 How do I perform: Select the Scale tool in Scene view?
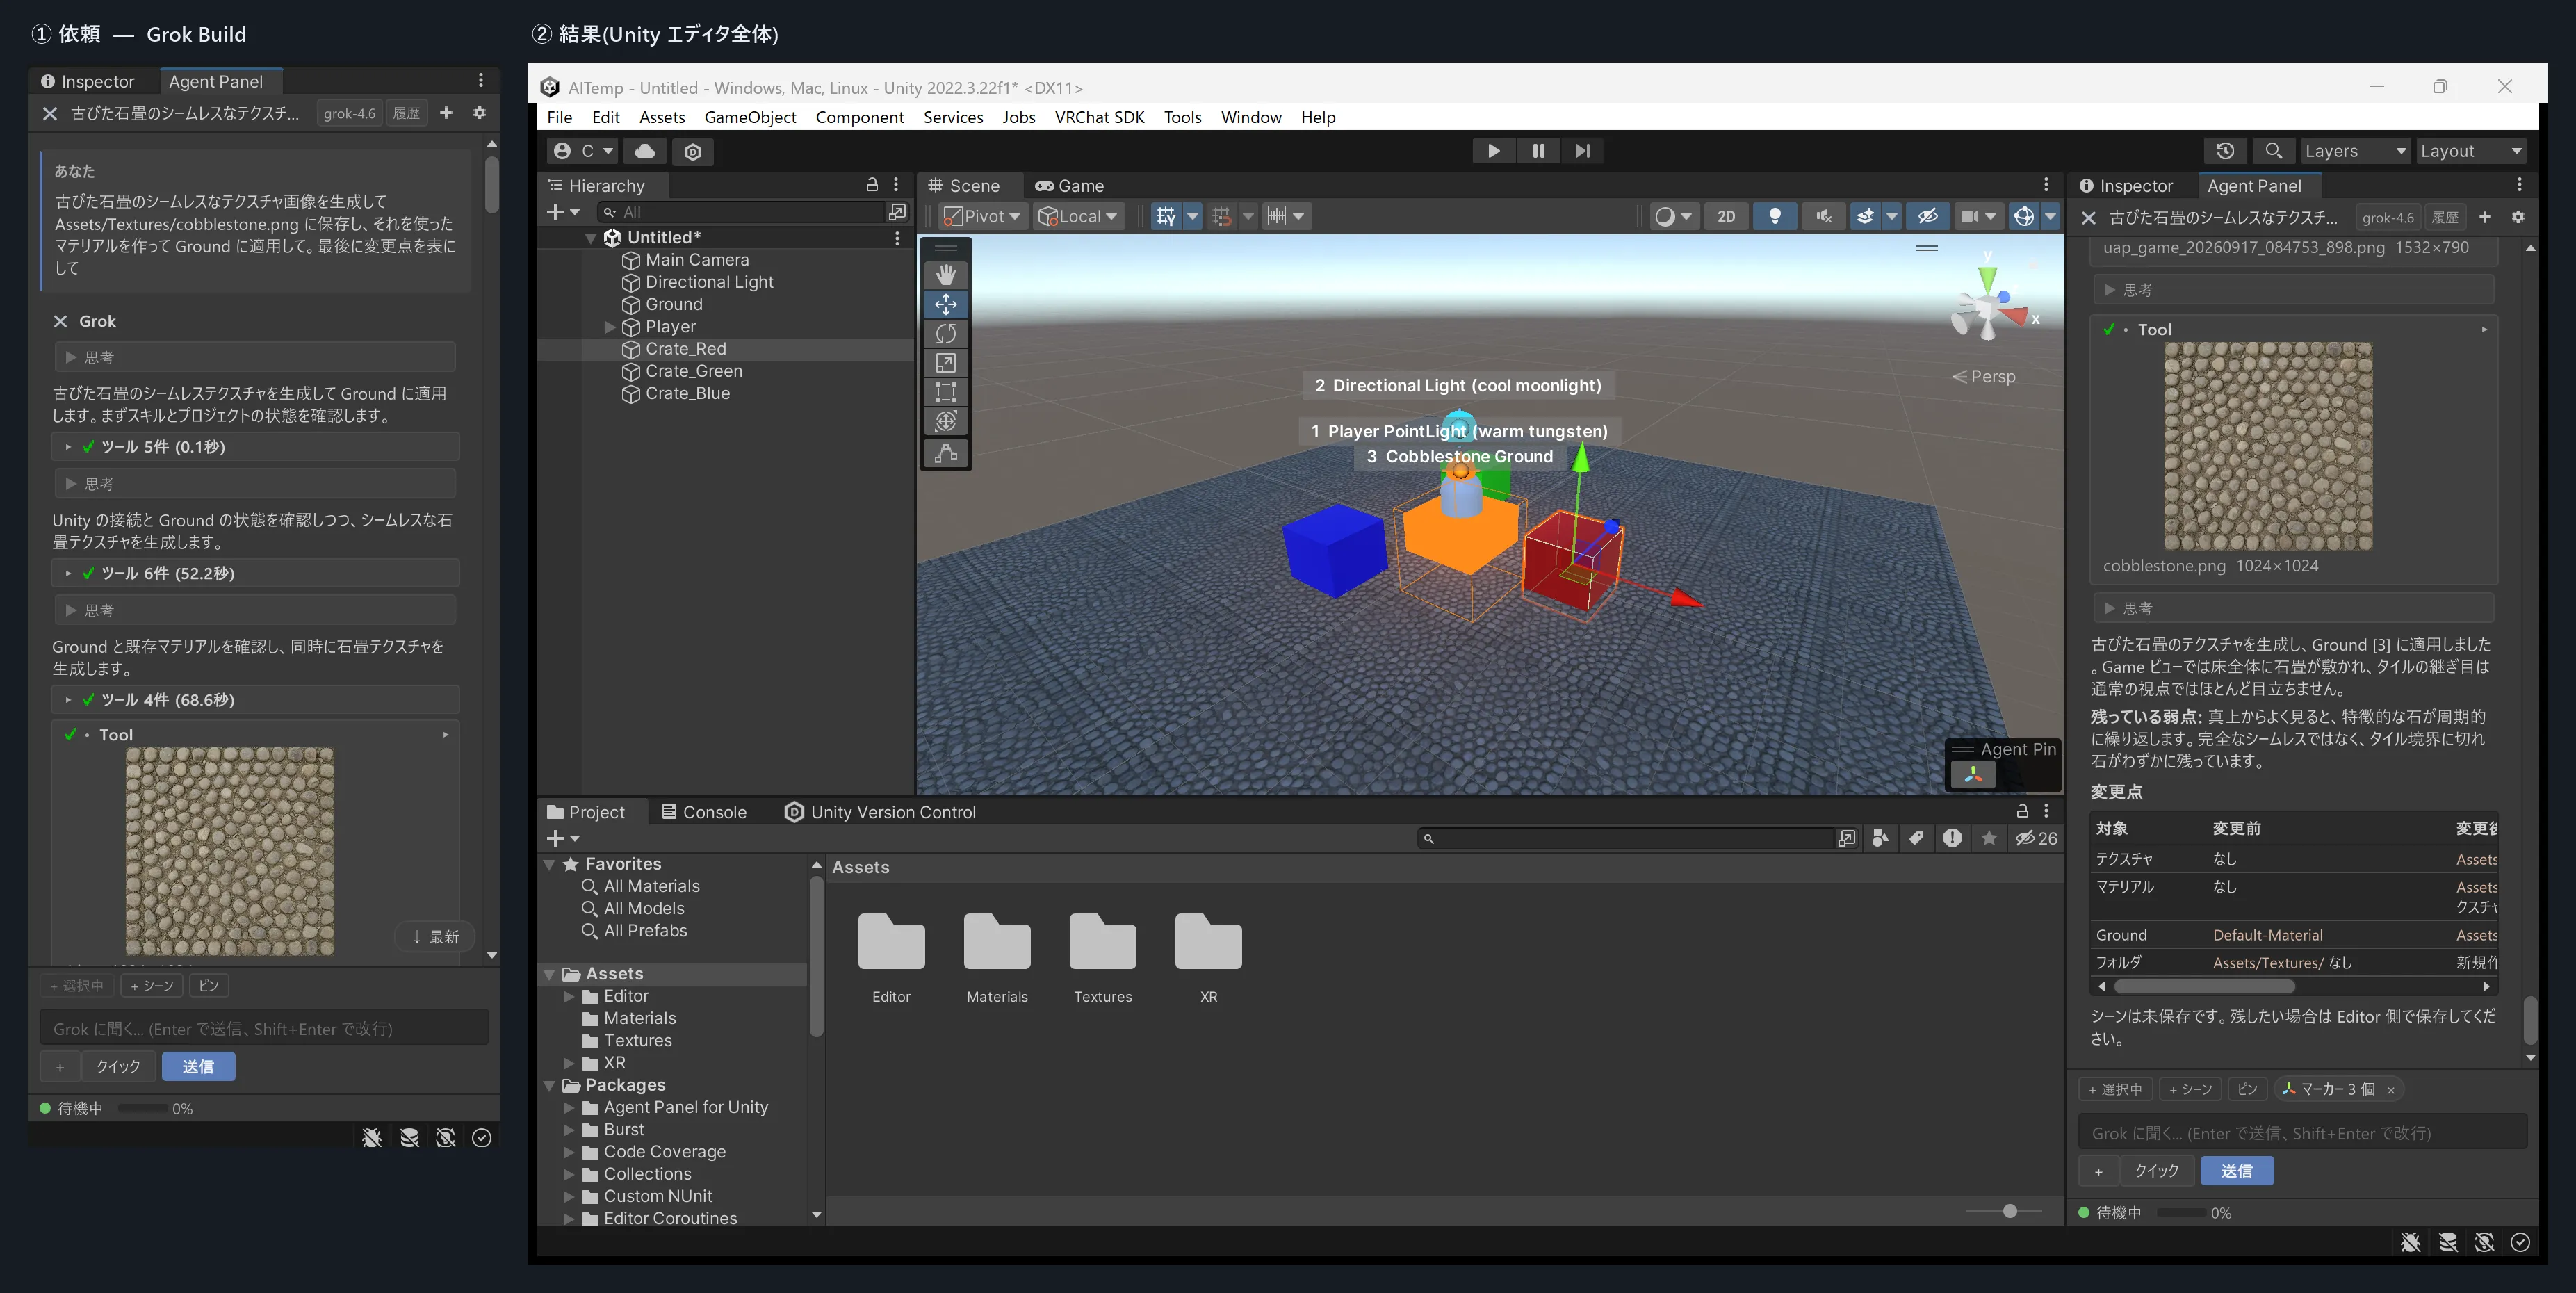[945, 363]
